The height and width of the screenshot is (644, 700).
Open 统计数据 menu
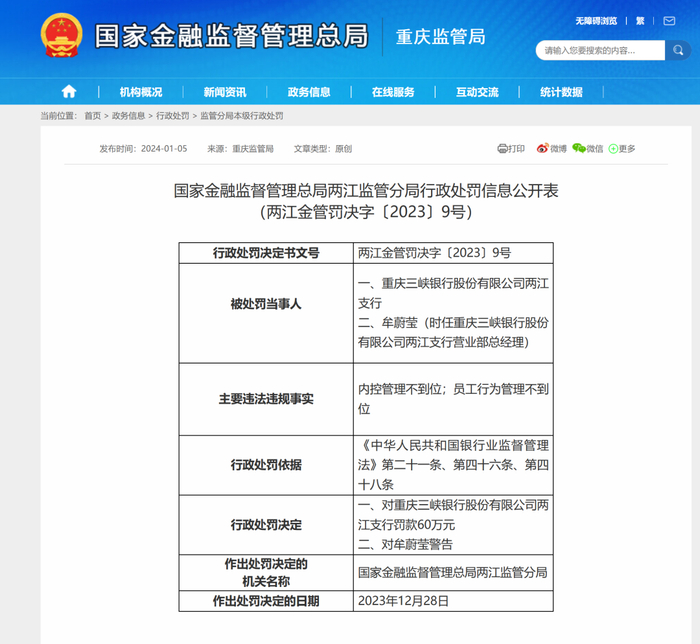click(x=561, y=92)
